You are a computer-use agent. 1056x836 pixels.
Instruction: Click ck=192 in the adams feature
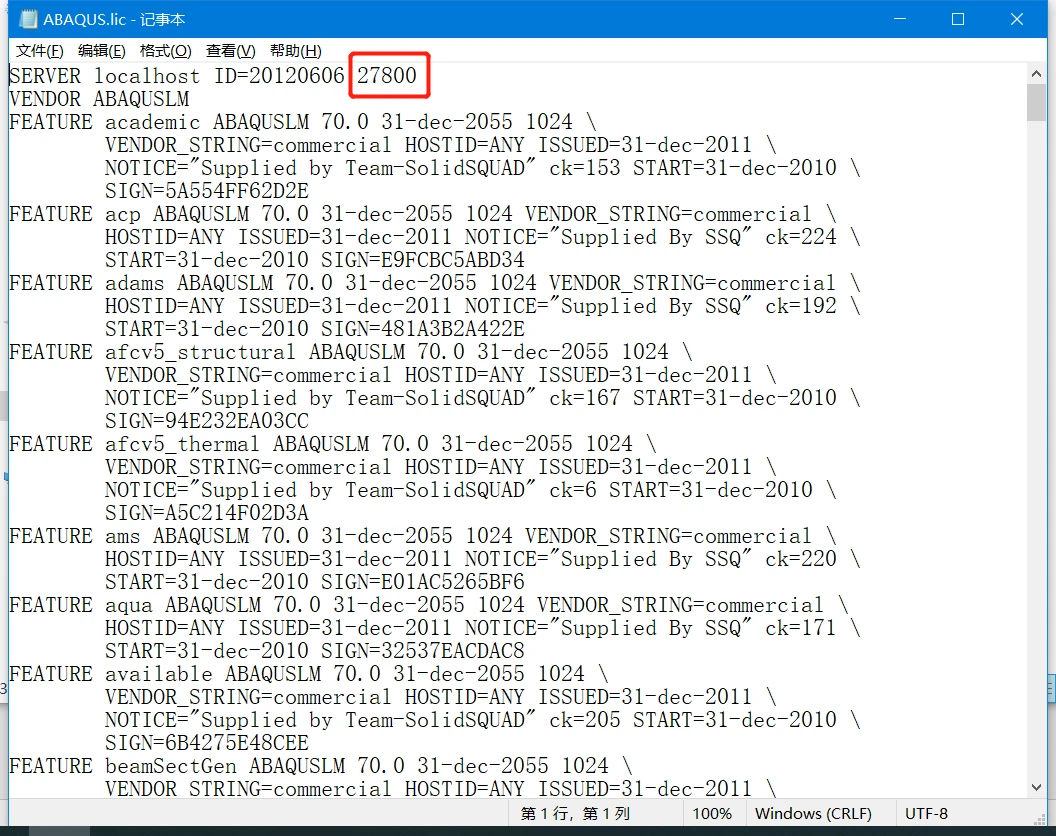click(801, 306)
